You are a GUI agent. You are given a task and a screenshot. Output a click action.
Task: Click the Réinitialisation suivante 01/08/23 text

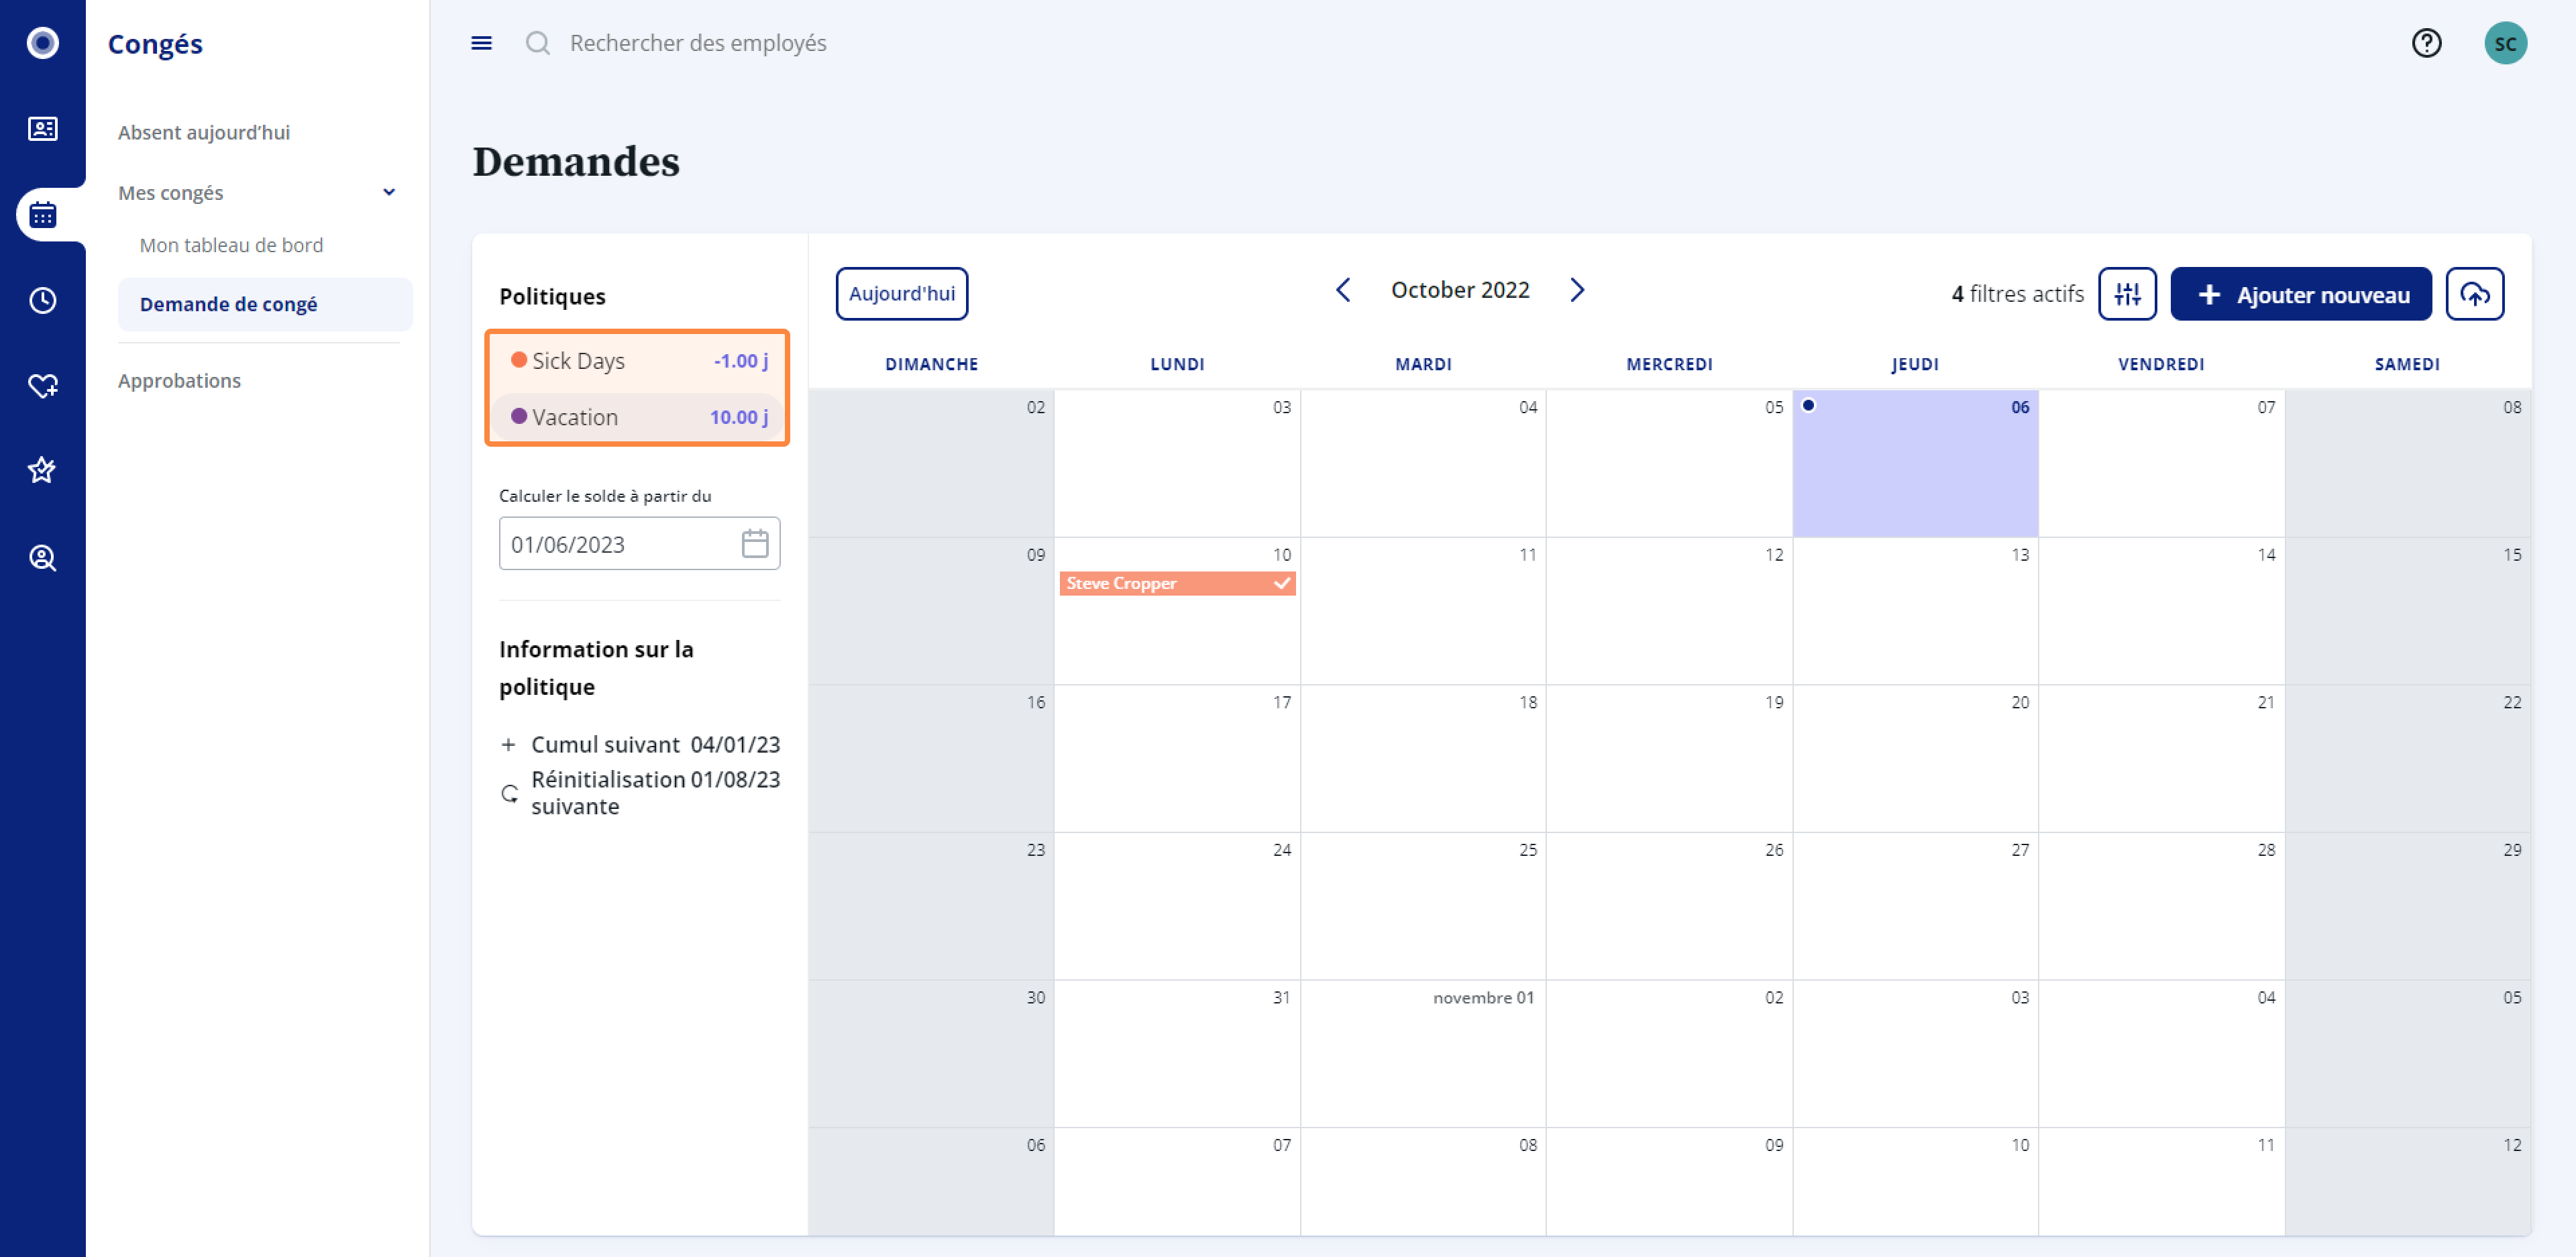tap(655, 793)
